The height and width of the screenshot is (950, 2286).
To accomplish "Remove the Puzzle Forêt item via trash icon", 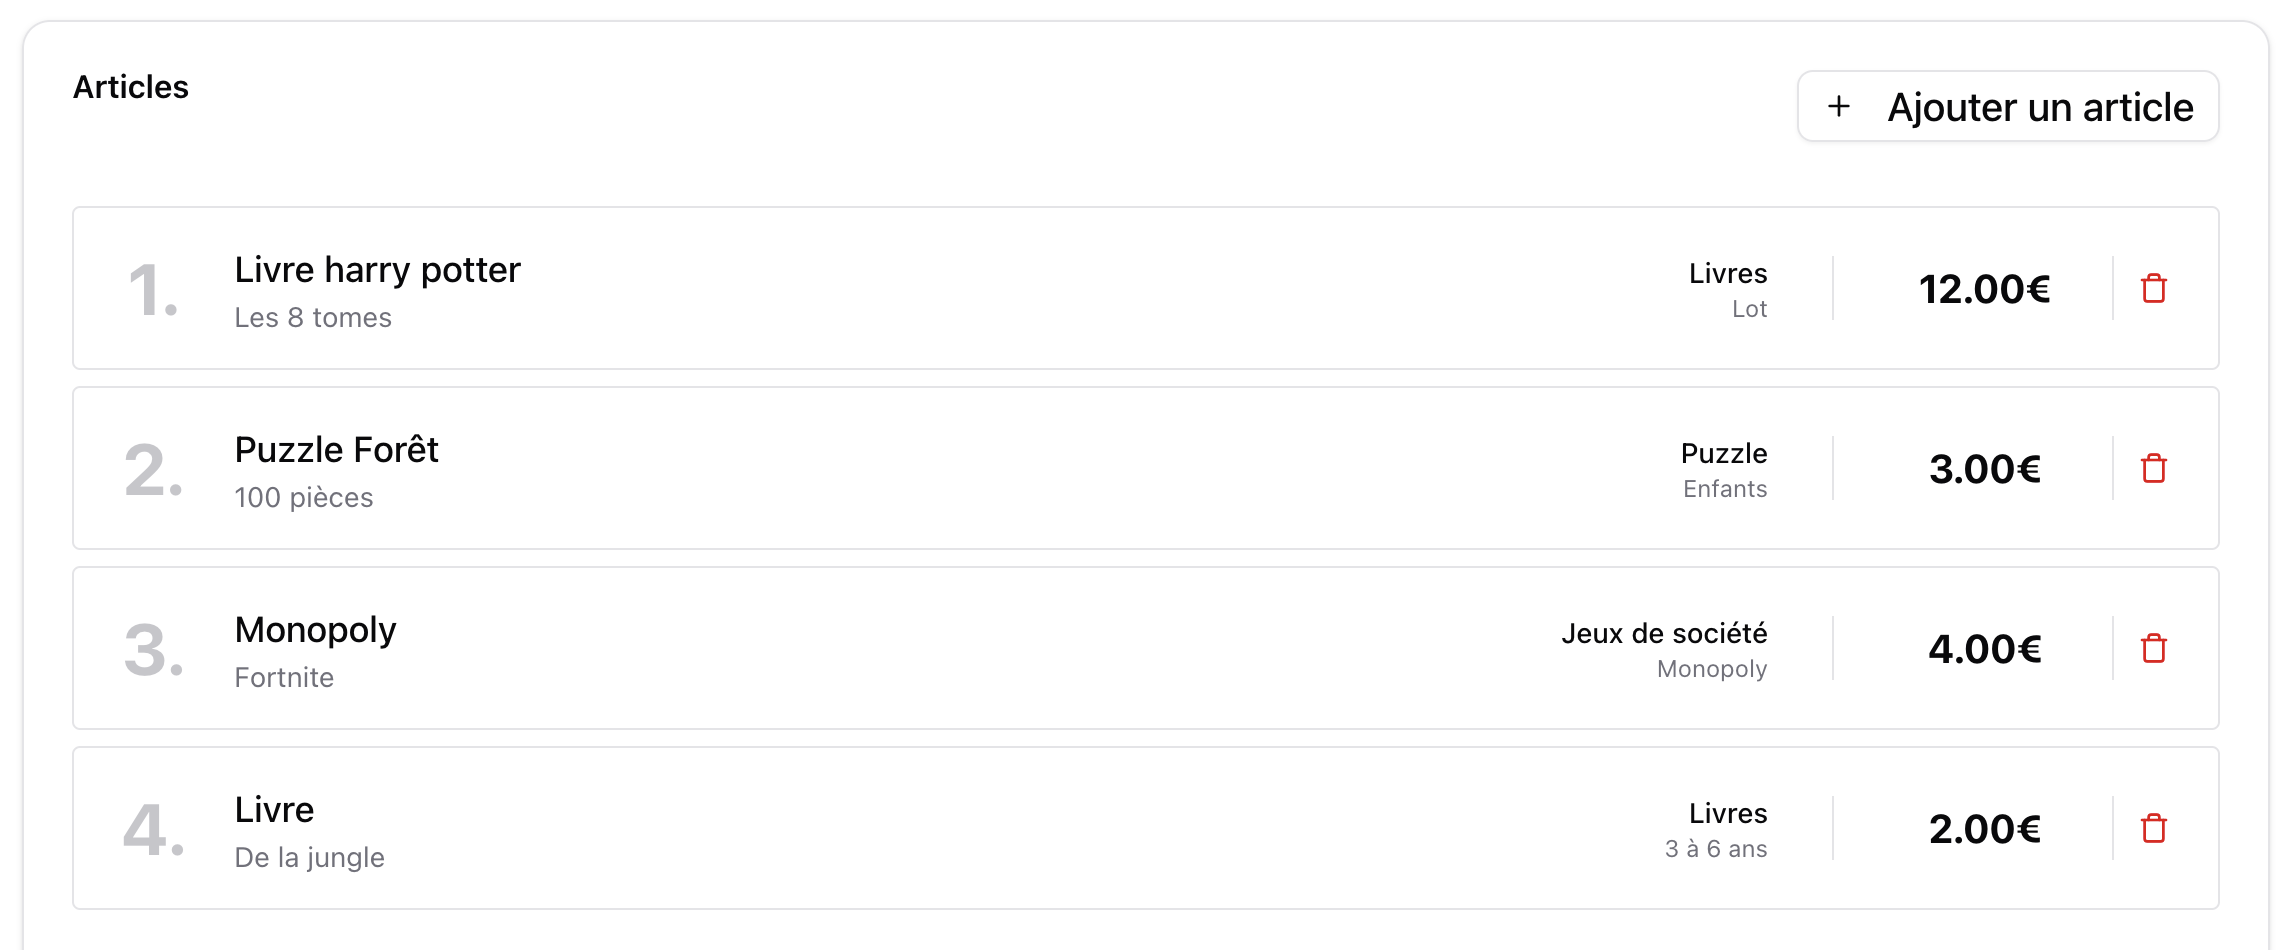I will click(2153, 469).
